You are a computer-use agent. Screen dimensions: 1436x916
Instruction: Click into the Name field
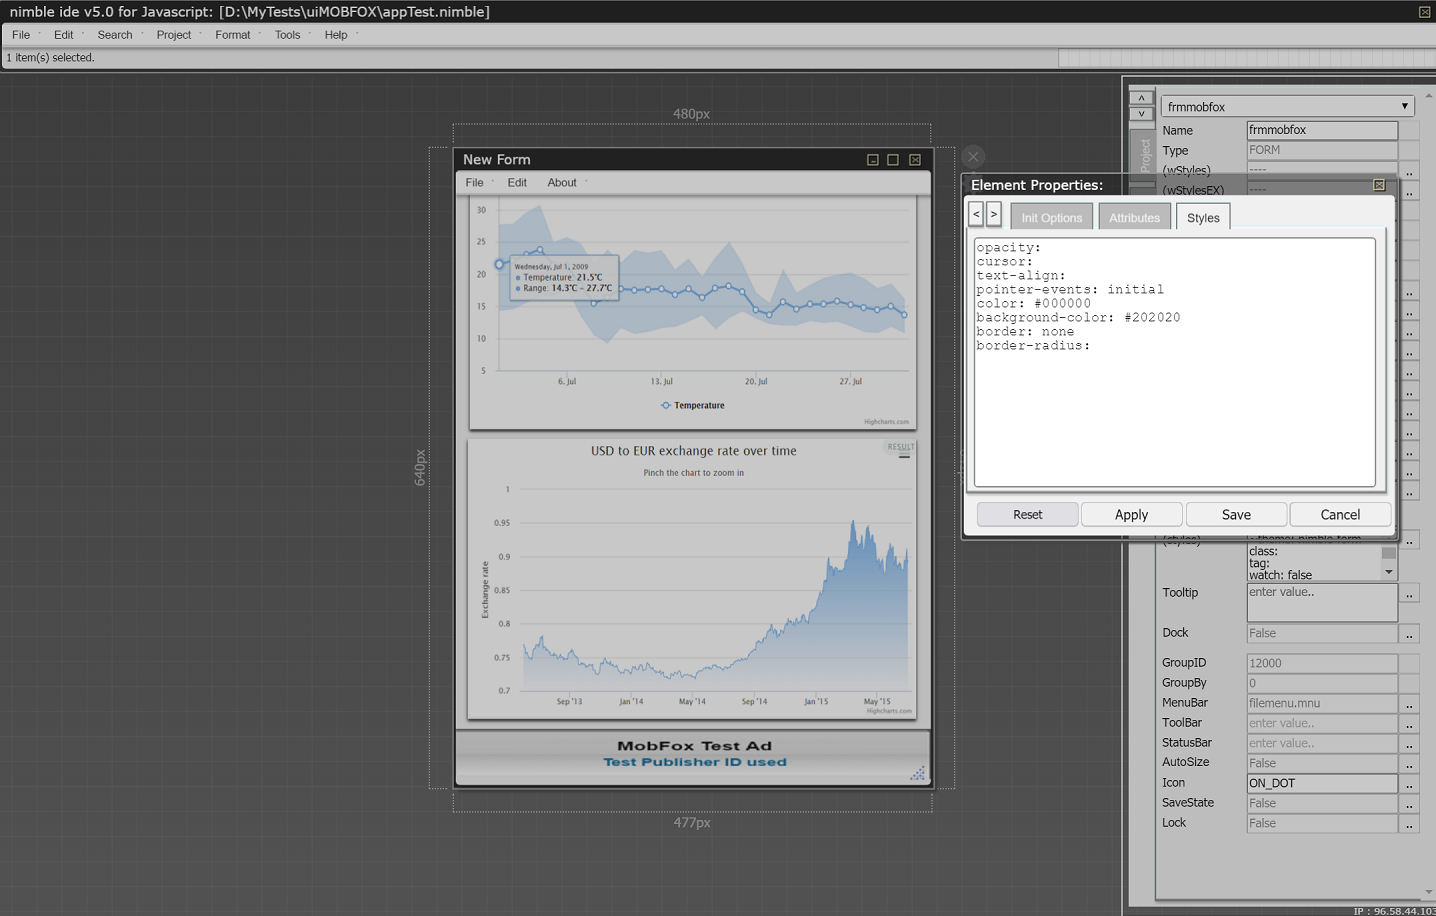coord(1322,130)
